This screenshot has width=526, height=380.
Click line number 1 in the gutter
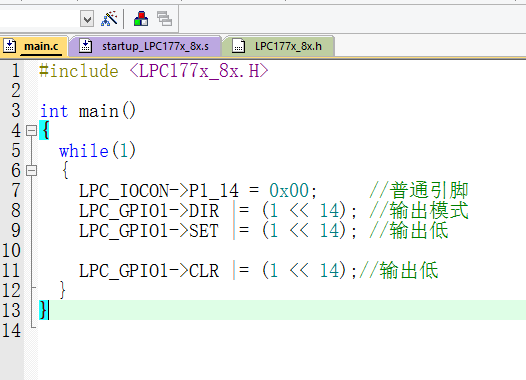pyautogui.click(x=16, y=71)
